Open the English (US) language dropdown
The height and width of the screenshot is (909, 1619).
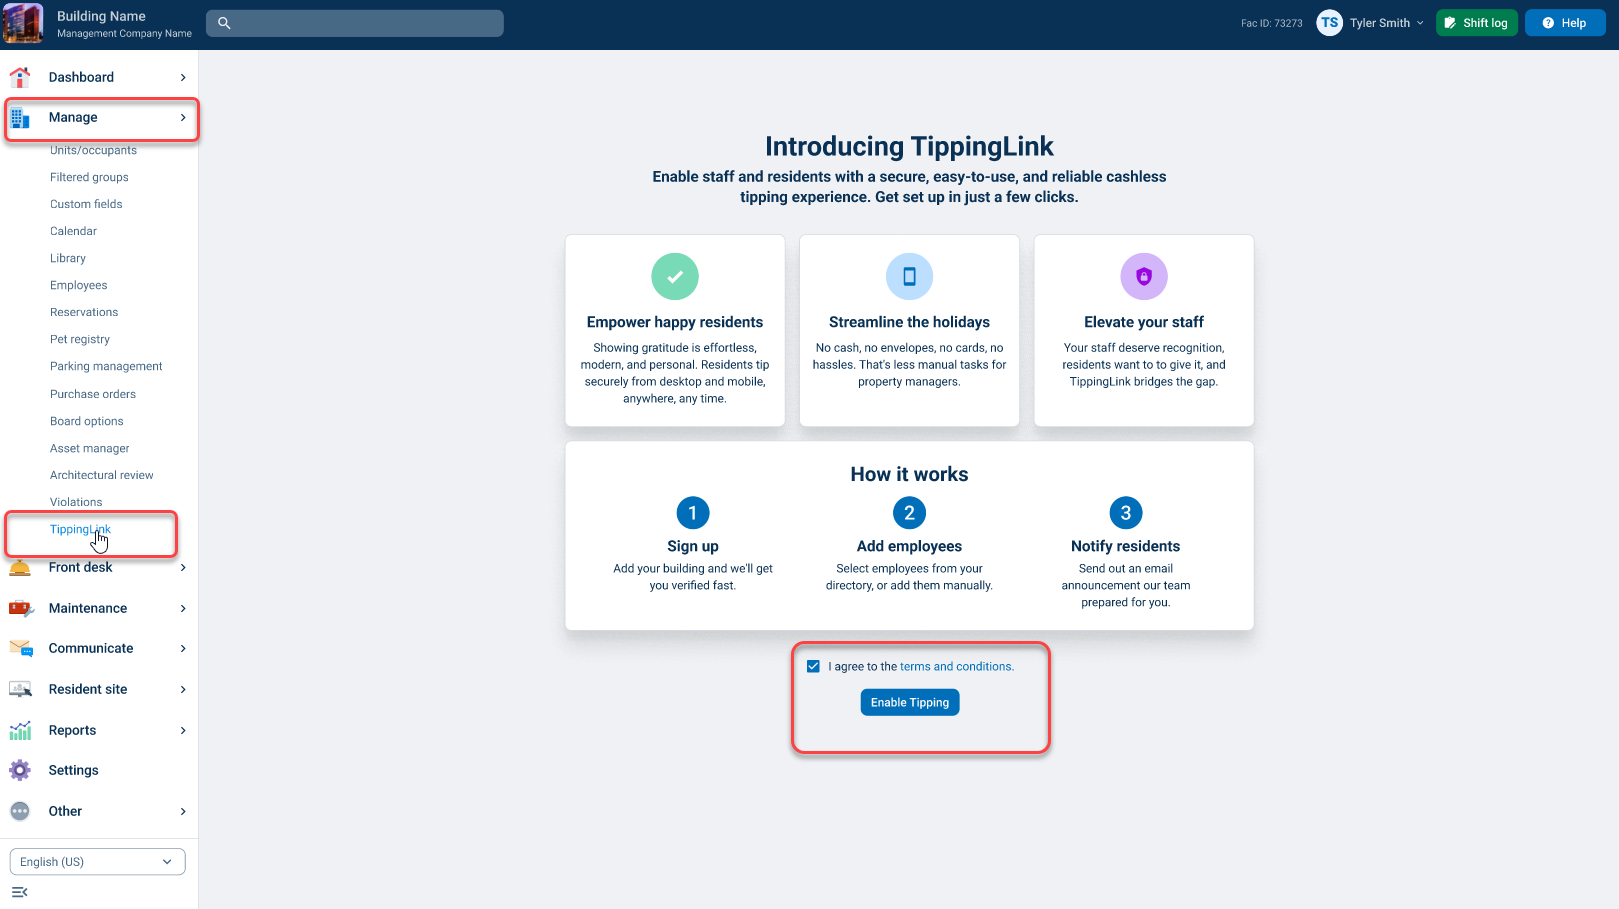(98, 862)
